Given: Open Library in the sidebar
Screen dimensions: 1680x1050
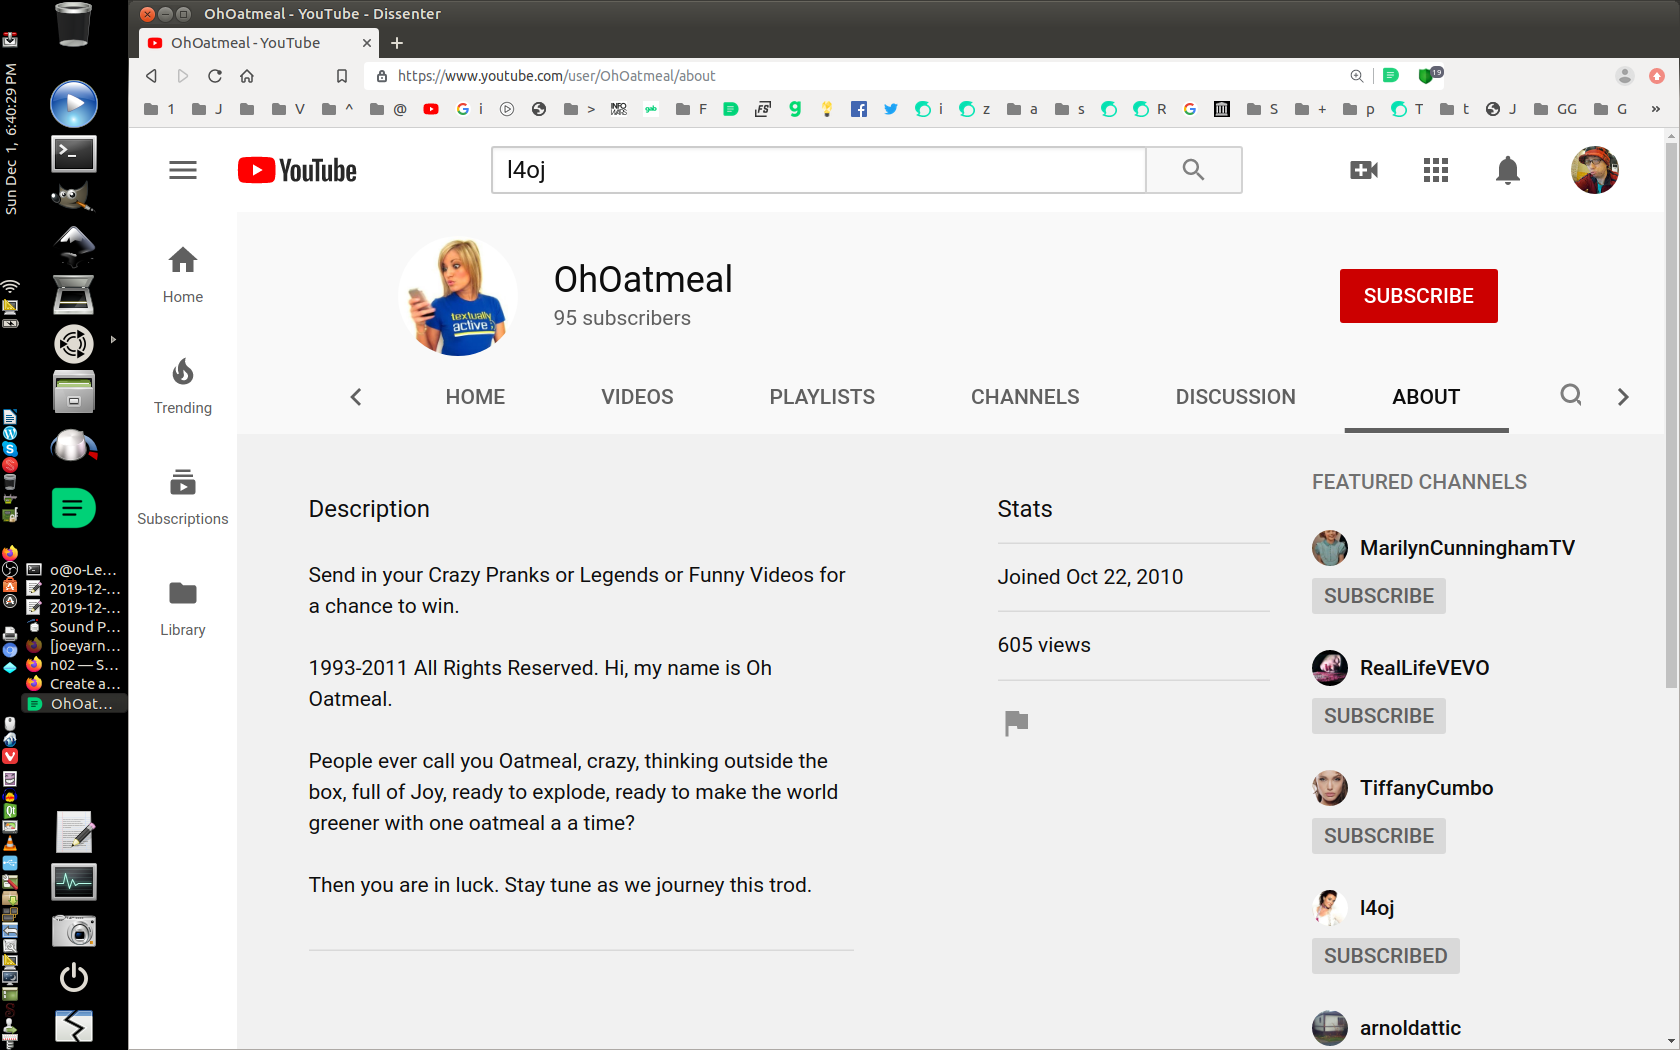Looking at the screenshot, I should [183, 608].
